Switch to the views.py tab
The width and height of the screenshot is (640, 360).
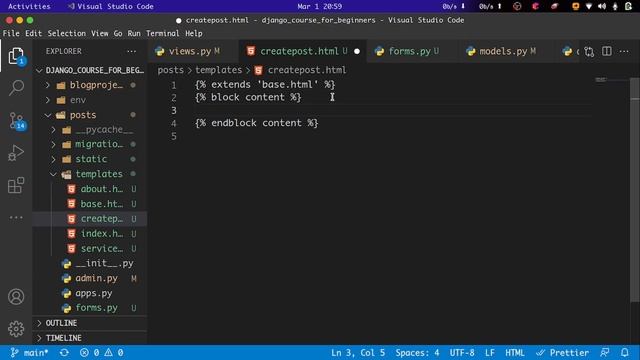tap(193, 51)
